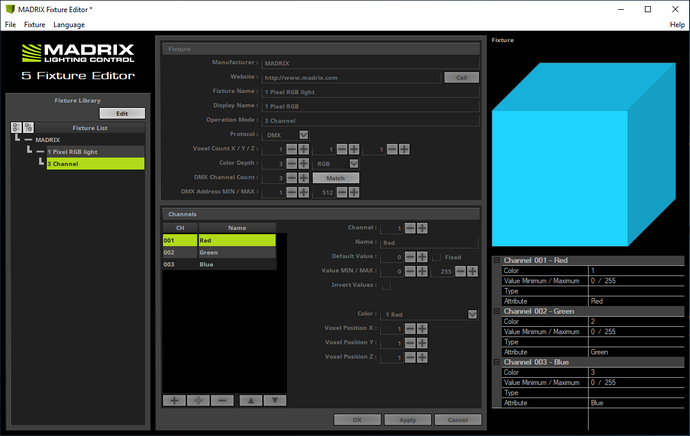Viewport: 690px width, 436px height.
Task: Open the File menu
Action: [x=10, y=25]
